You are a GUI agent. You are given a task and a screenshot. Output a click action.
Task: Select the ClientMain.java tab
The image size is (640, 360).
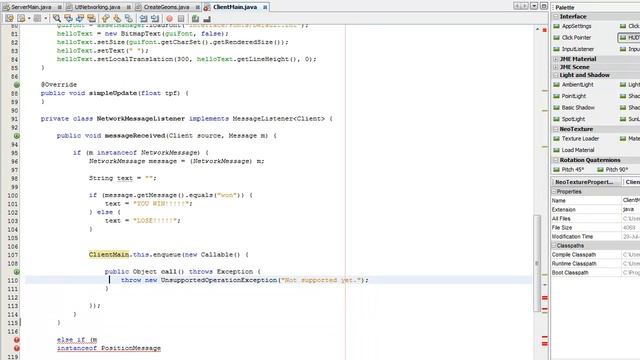coord(235,7)
